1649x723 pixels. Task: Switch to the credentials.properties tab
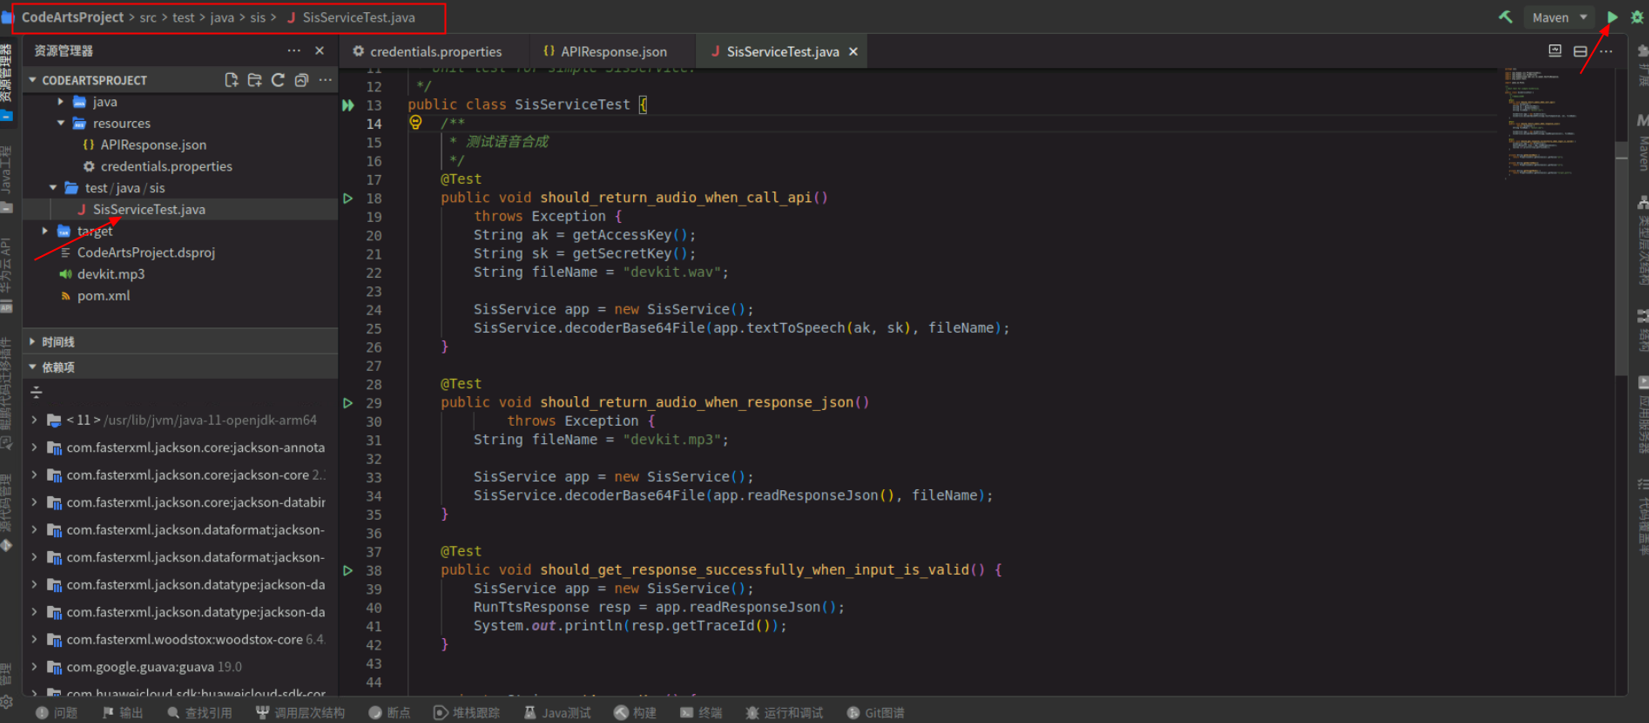click(x=435, y=52)
